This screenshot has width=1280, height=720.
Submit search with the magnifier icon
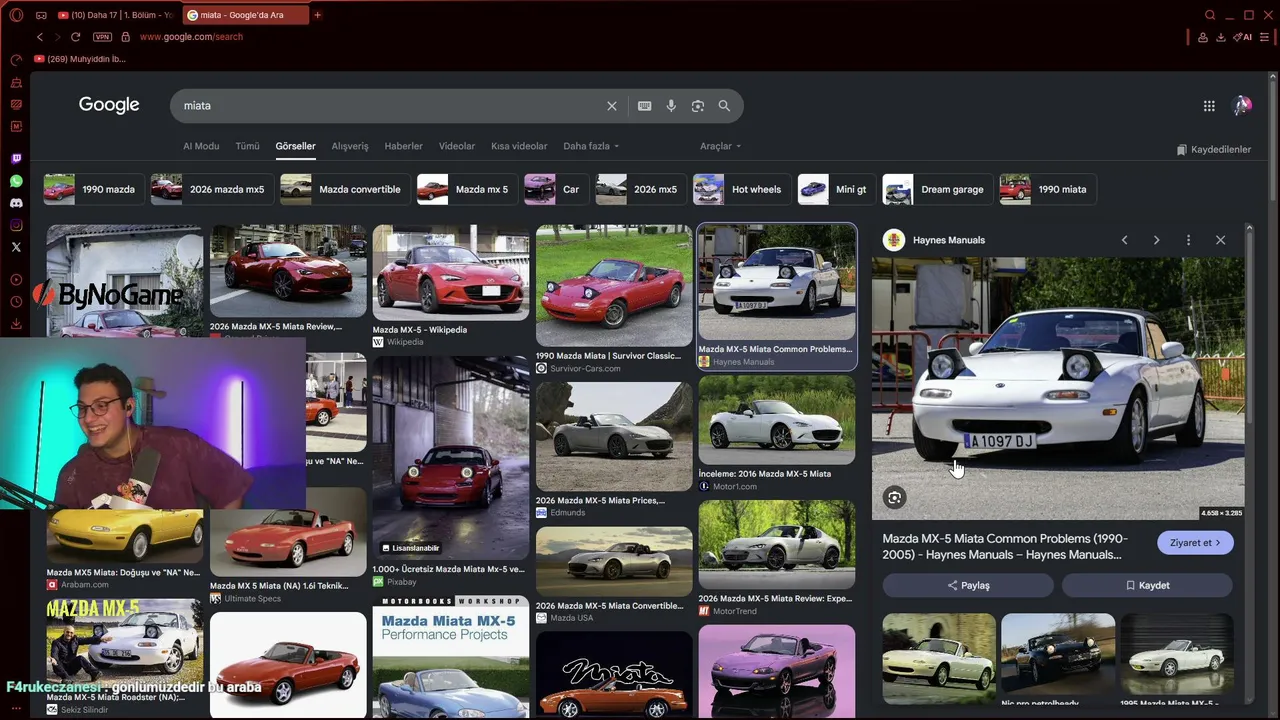(724, 106)
